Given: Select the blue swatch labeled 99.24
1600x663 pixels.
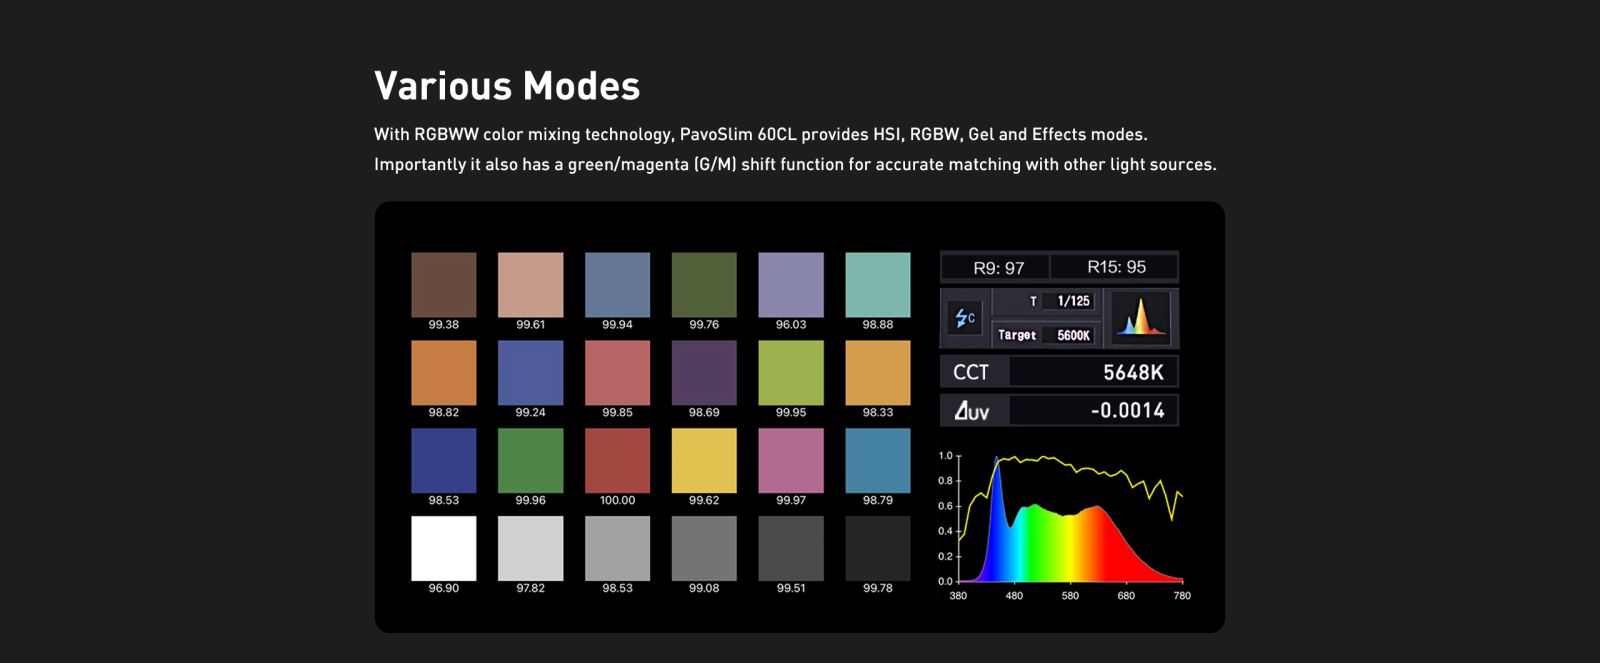Looking at the screenshot, I should coord(531,373).
